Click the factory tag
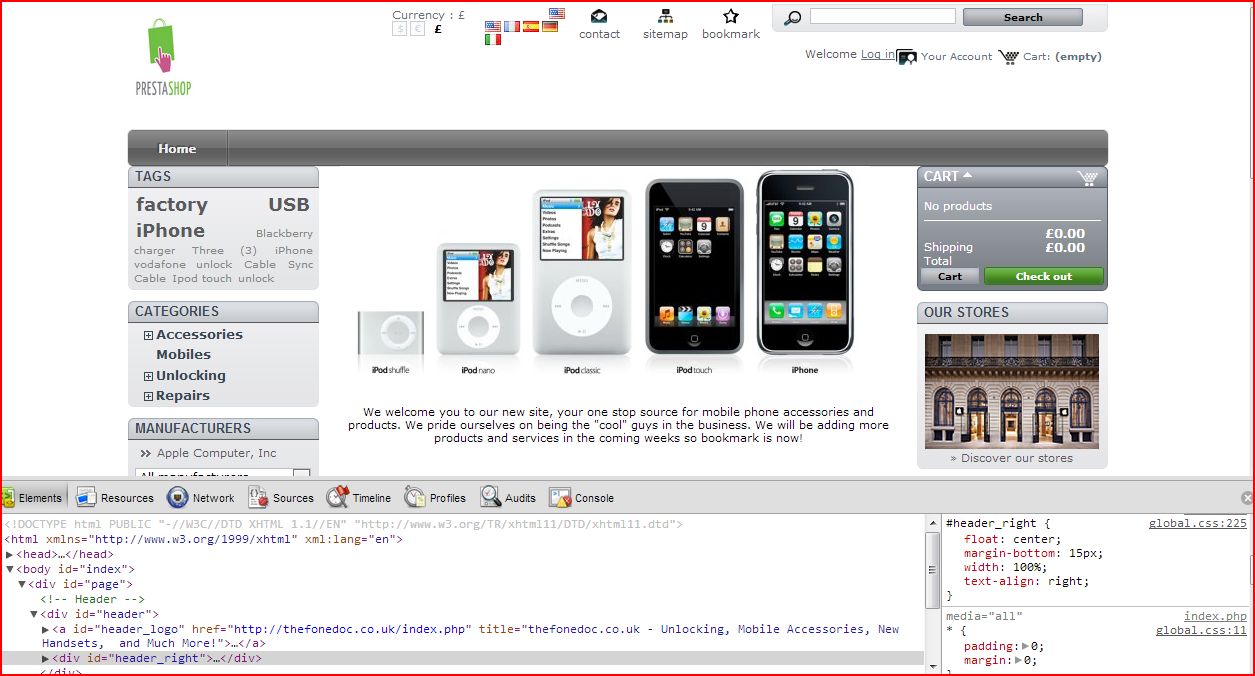This screenshot has height=676, width=1255. pyautogui.click(x=172, y=205)
